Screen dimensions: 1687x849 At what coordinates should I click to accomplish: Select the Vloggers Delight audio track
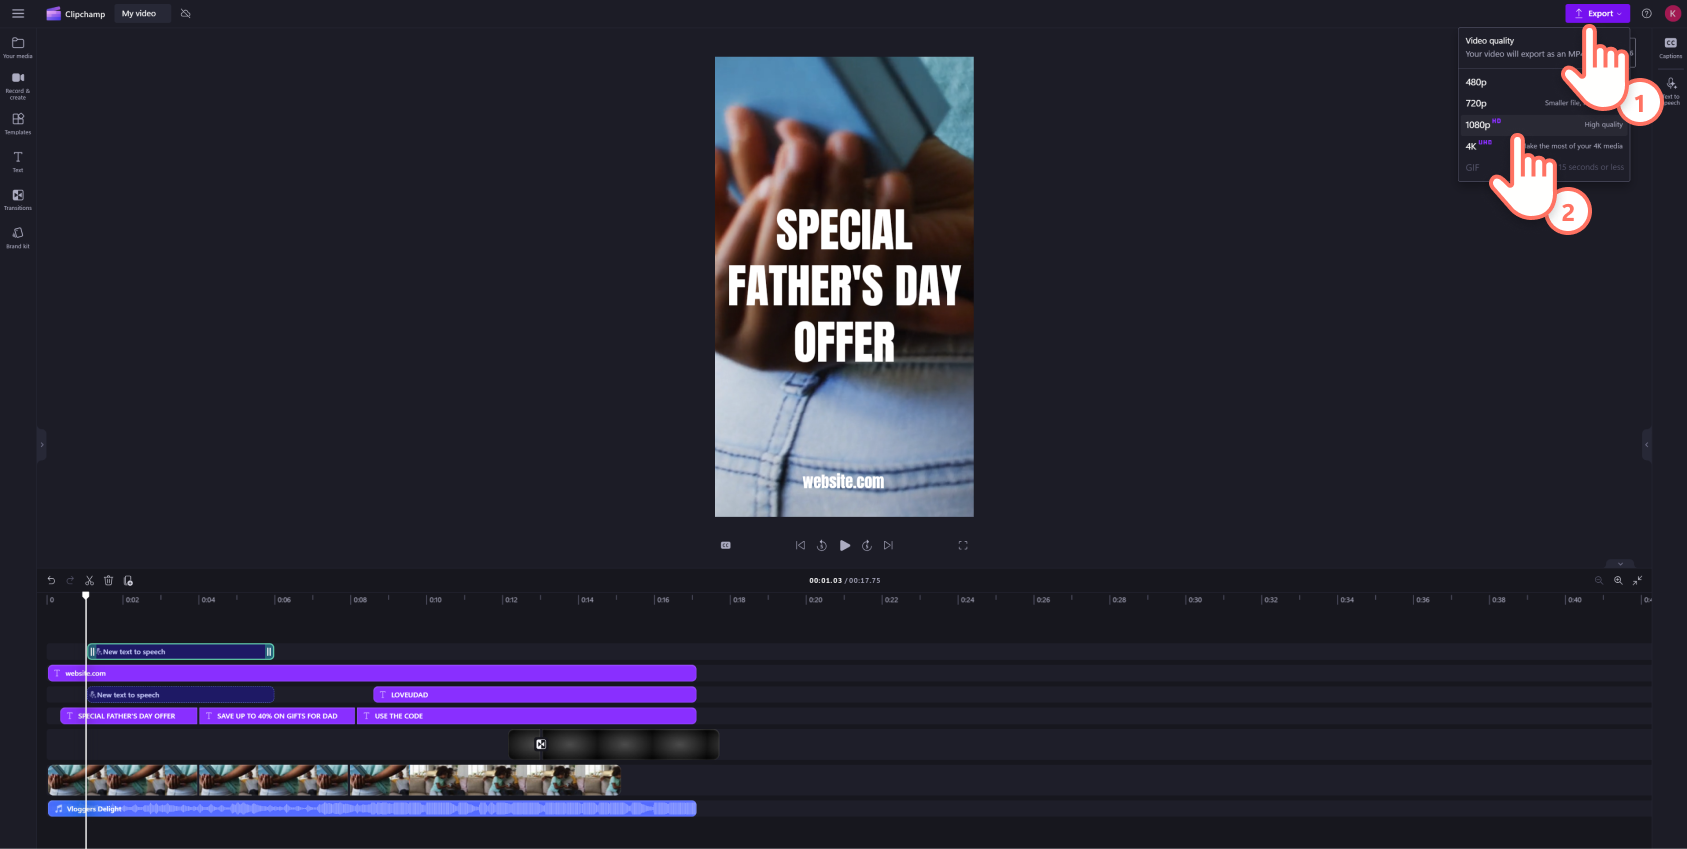click(372, 809)
